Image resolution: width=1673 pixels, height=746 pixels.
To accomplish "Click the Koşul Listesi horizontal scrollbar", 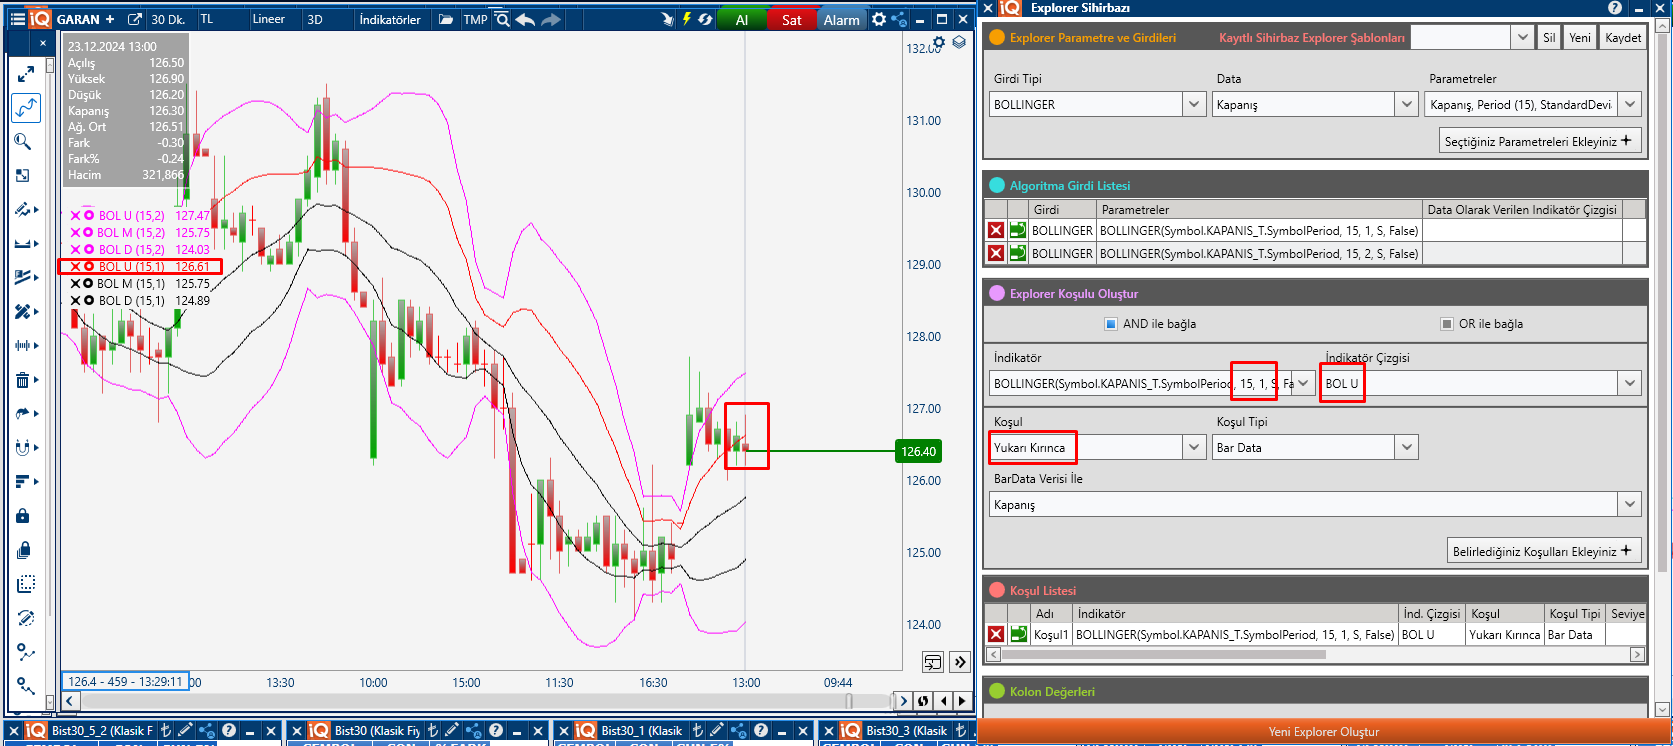I will (1163, 655).
